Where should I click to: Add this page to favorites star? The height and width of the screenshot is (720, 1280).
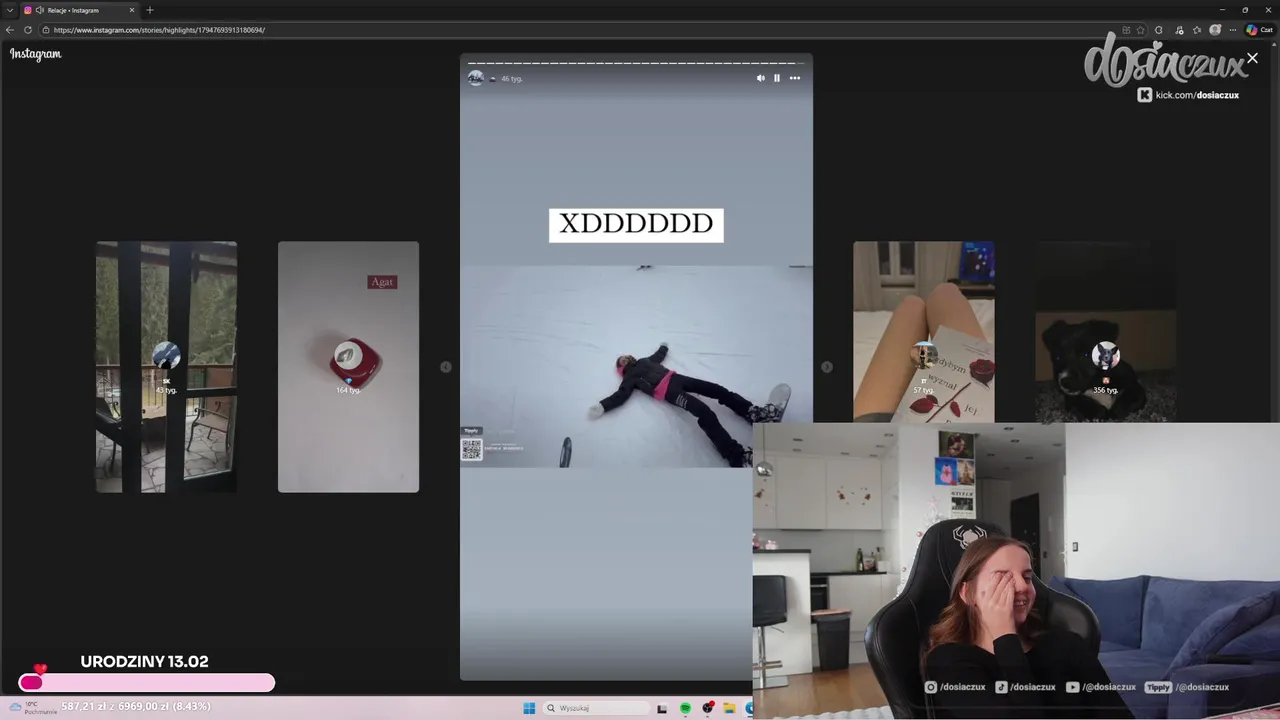click(x=1141, y=30)
